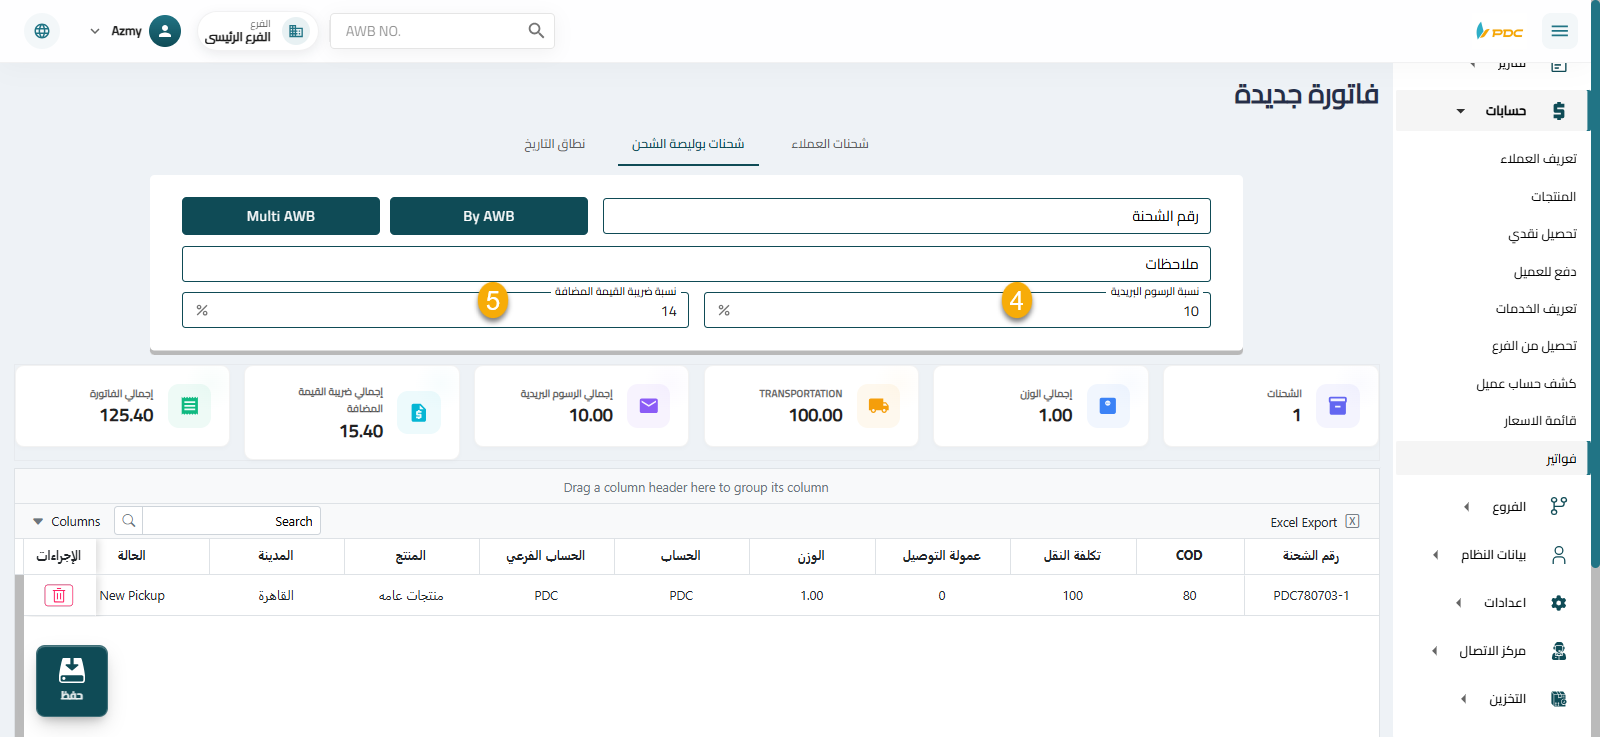Click the منتجات عامه product cell
This screenshot has height=737, width=1600.
pos(411,596)
